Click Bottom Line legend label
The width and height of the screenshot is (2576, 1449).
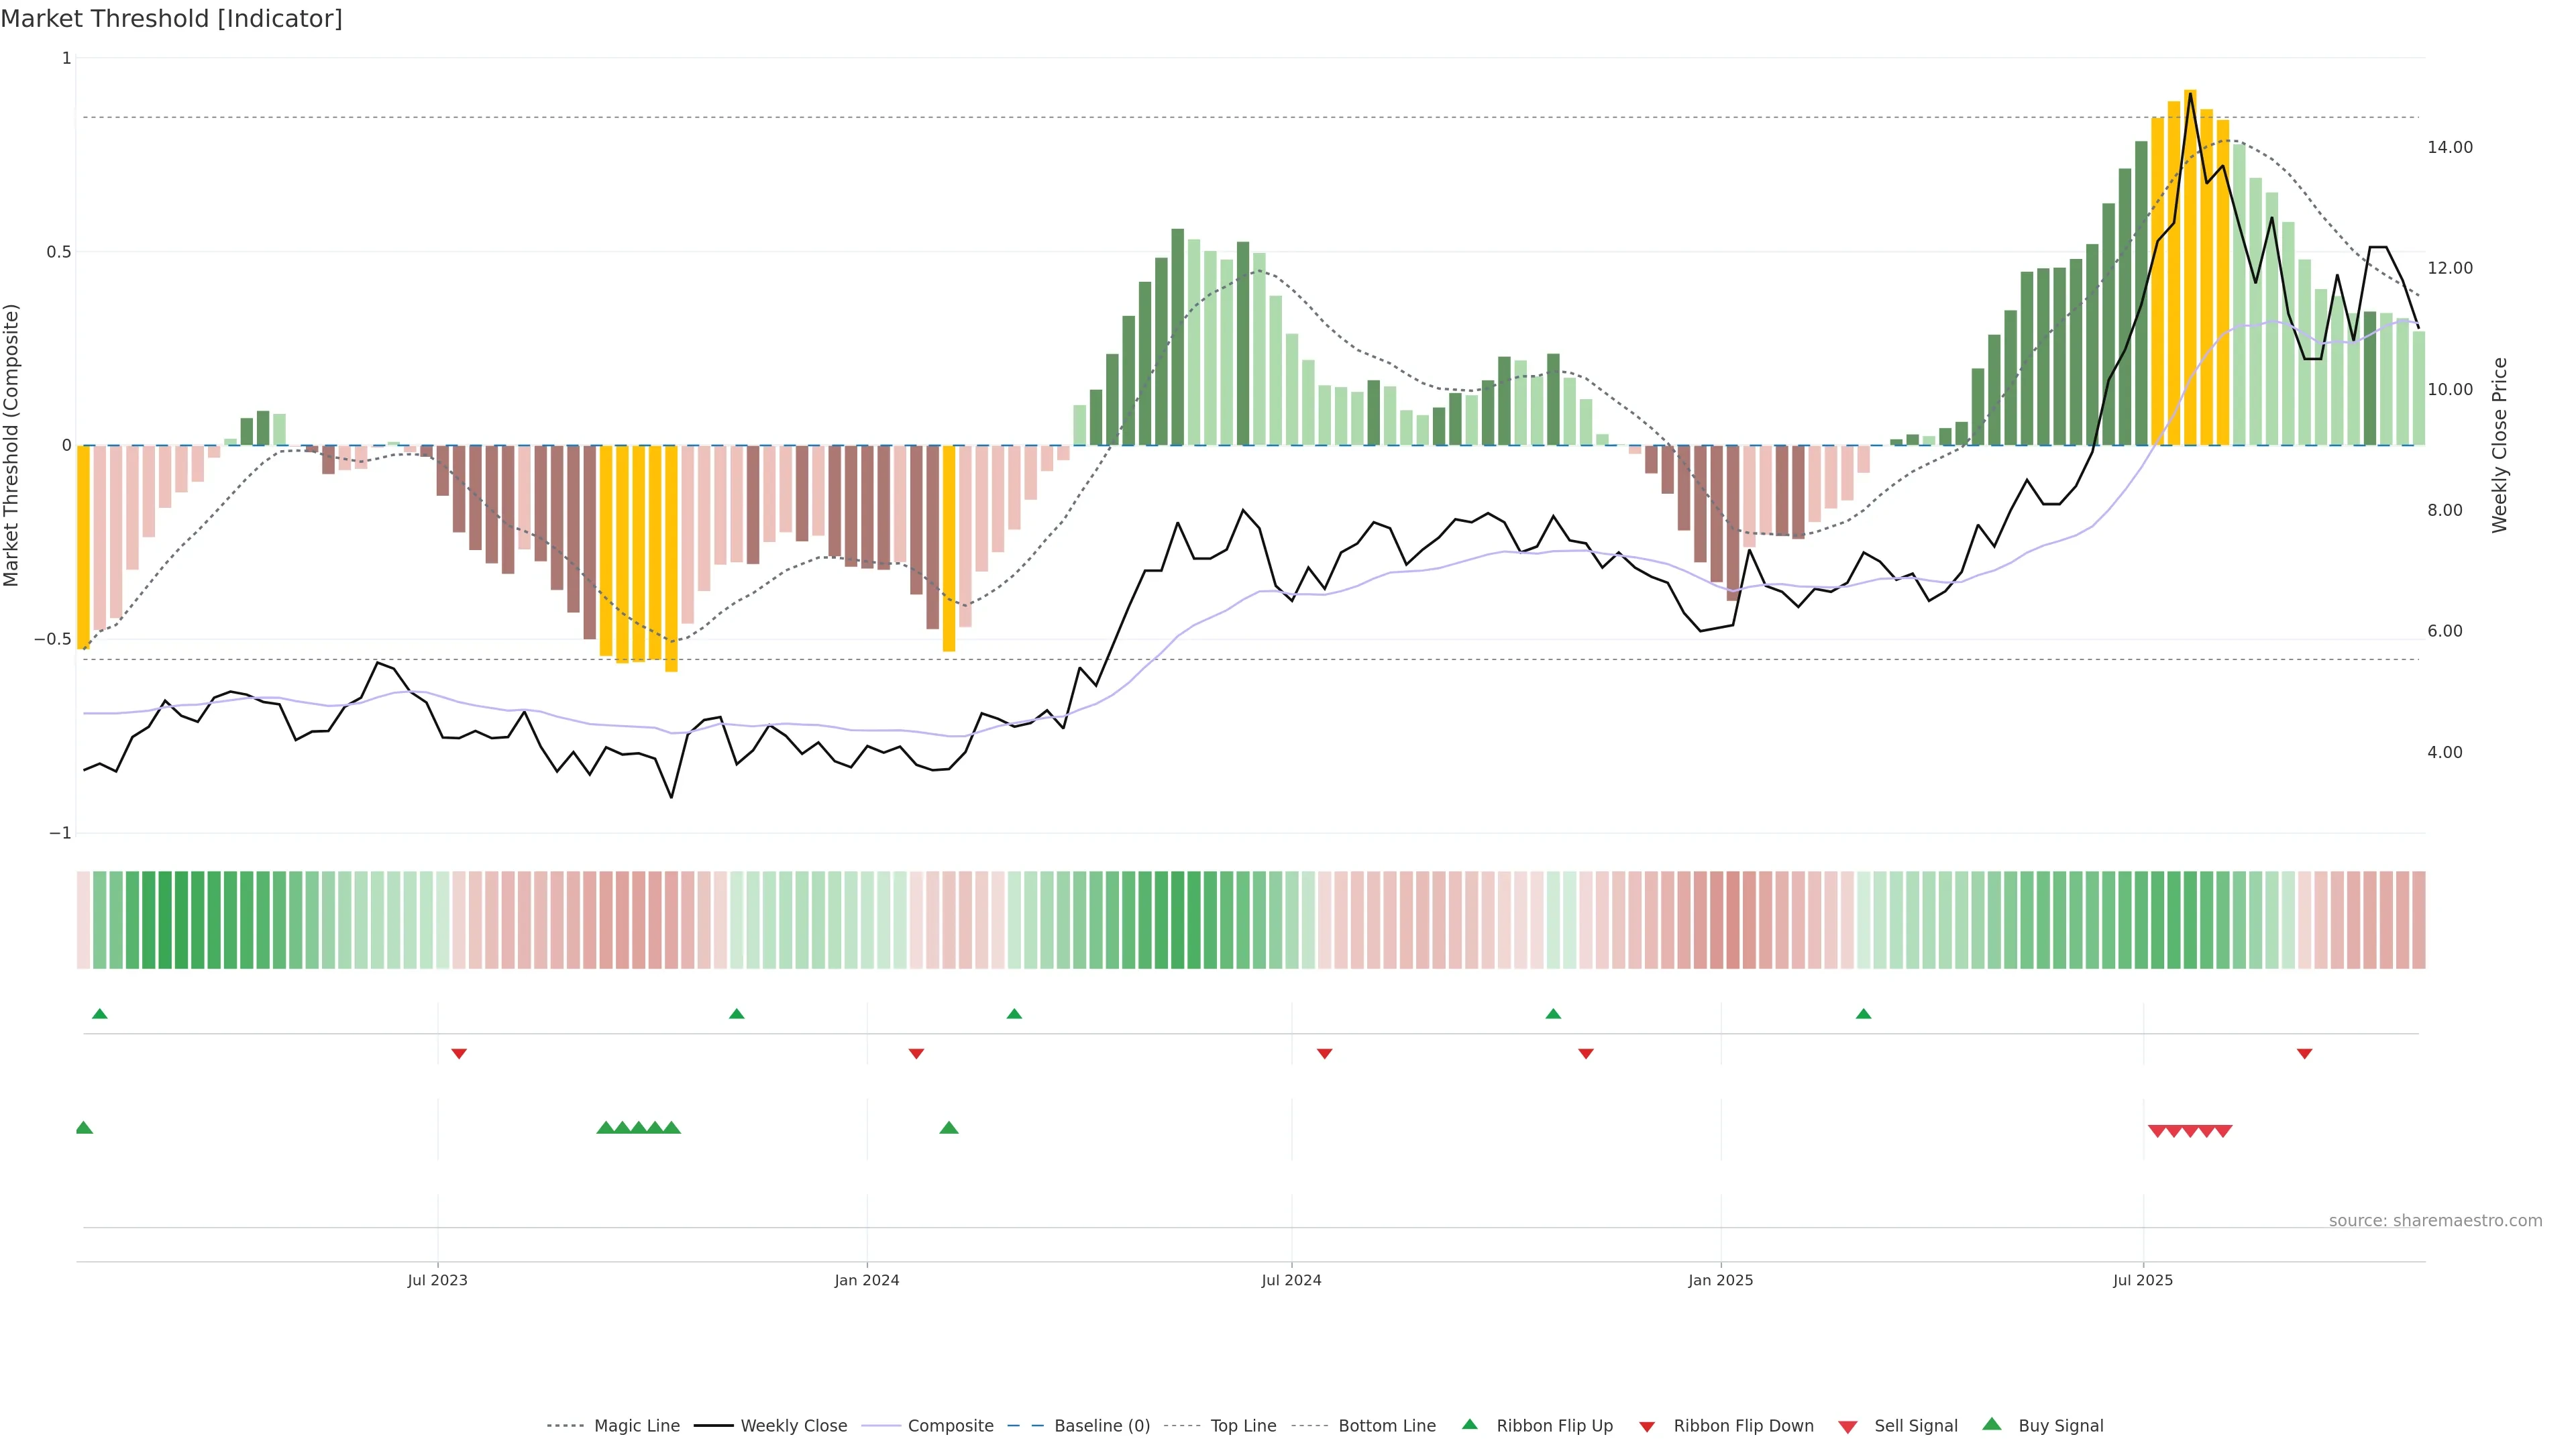coord(1386,1426)
